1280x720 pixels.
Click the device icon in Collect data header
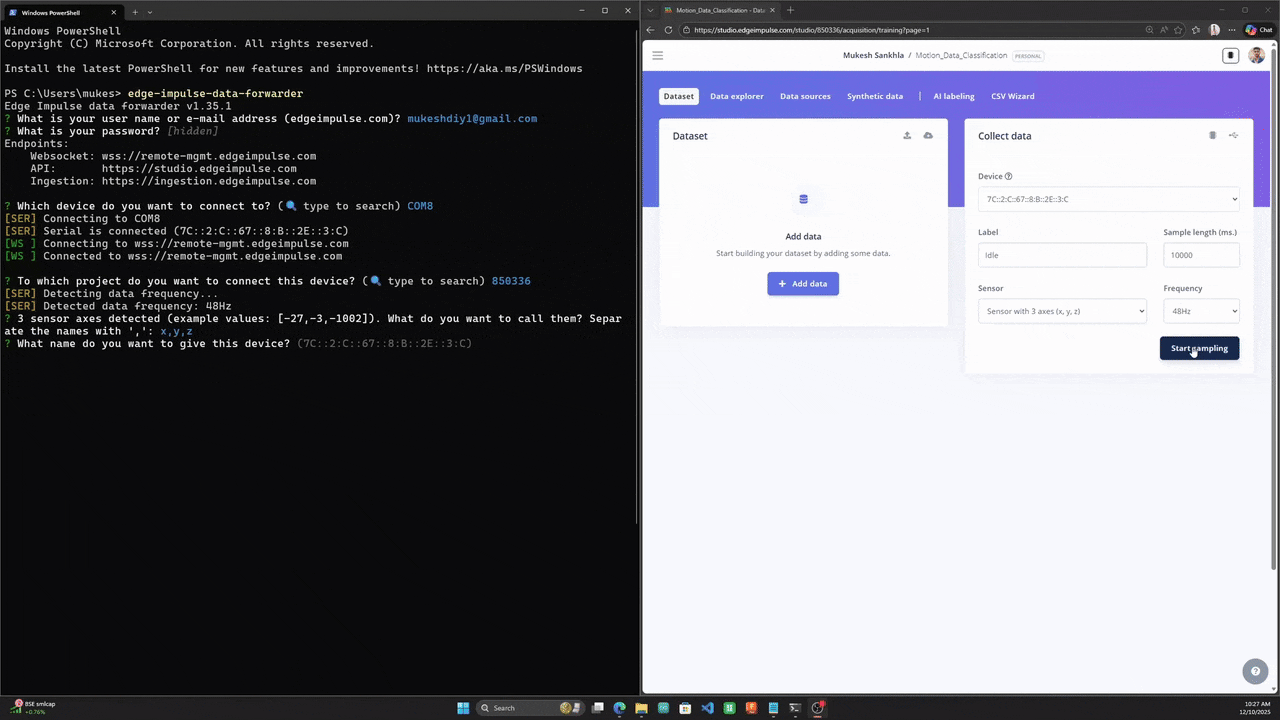coord(1212,136)
